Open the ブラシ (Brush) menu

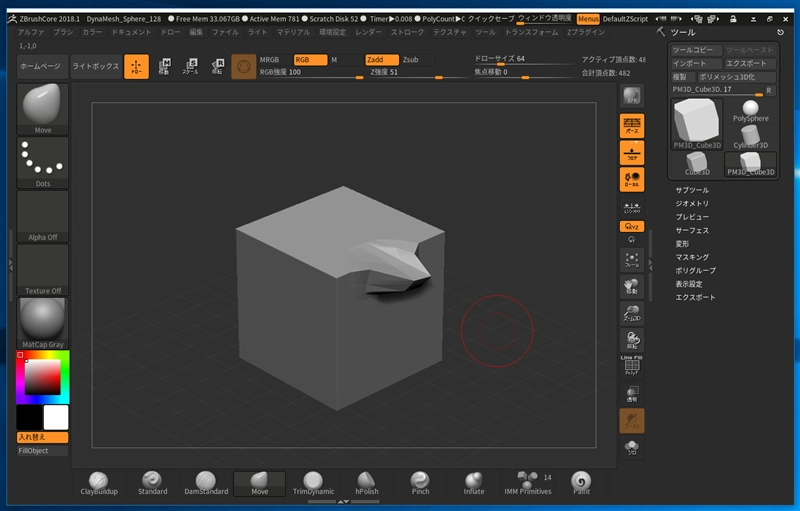tap(63, 32)
